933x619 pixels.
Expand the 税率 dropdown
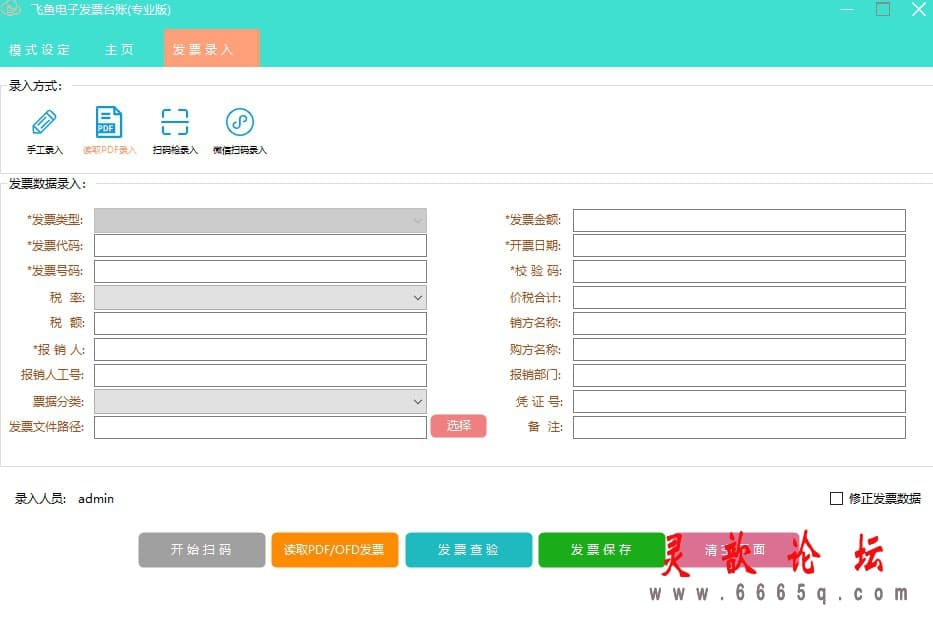pyautogui.click(x=260, y=298)
